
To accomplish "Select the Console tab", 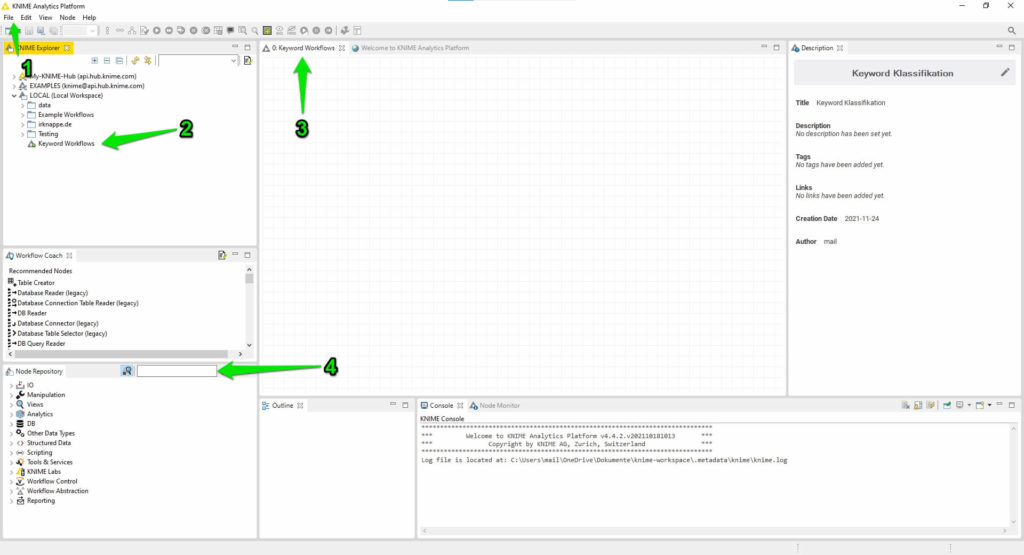I will coord(441,405).
